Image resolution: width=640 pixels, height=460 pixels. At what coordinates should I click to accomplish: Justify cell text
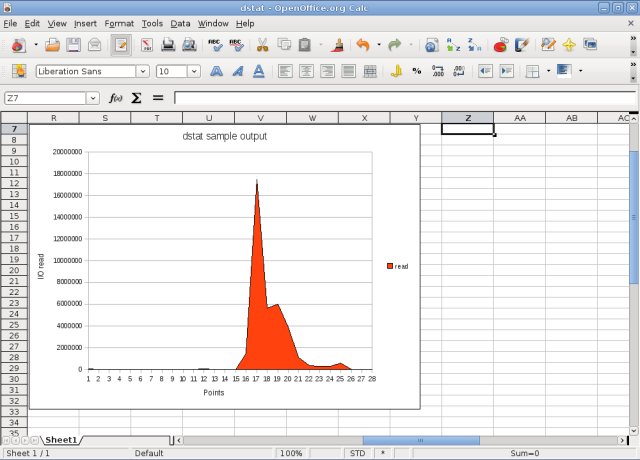coord(349,71)
